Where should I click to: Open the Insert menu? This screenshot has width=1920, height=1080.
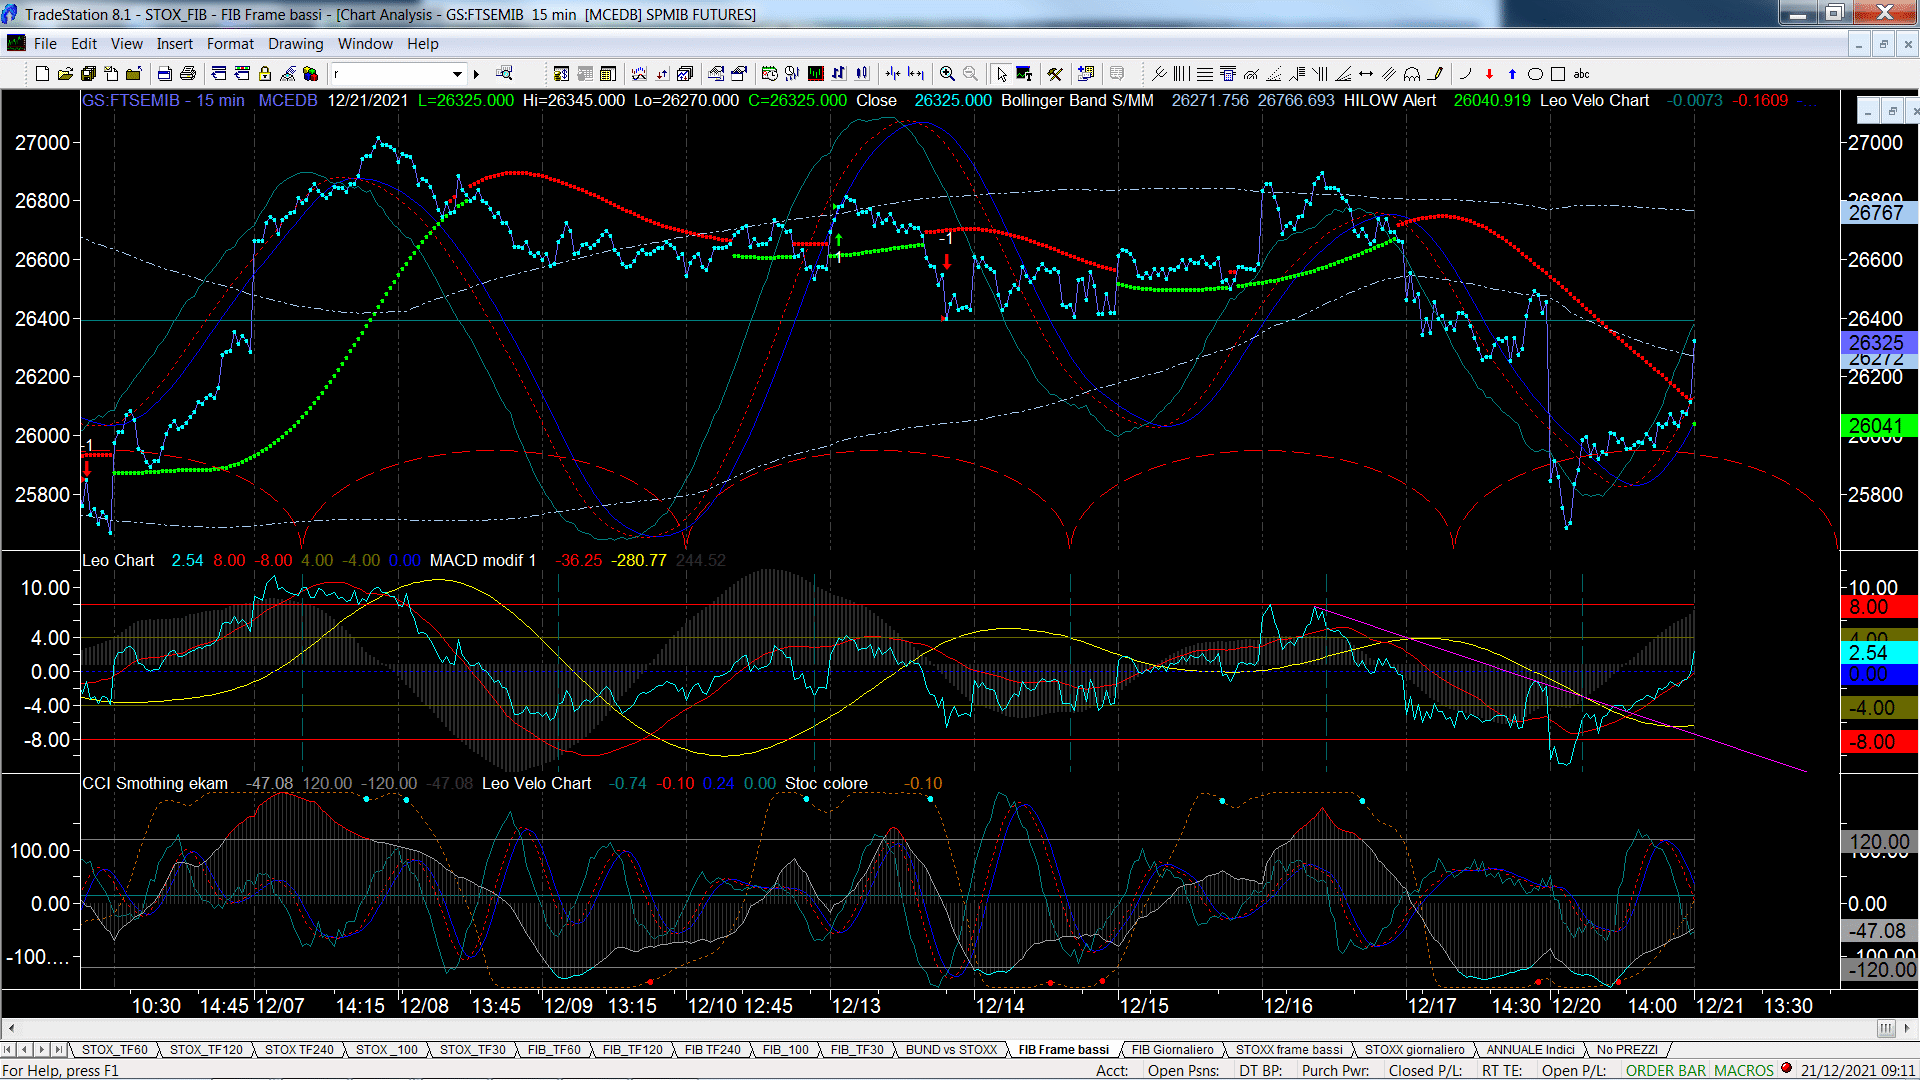click(x=175, y=44)
